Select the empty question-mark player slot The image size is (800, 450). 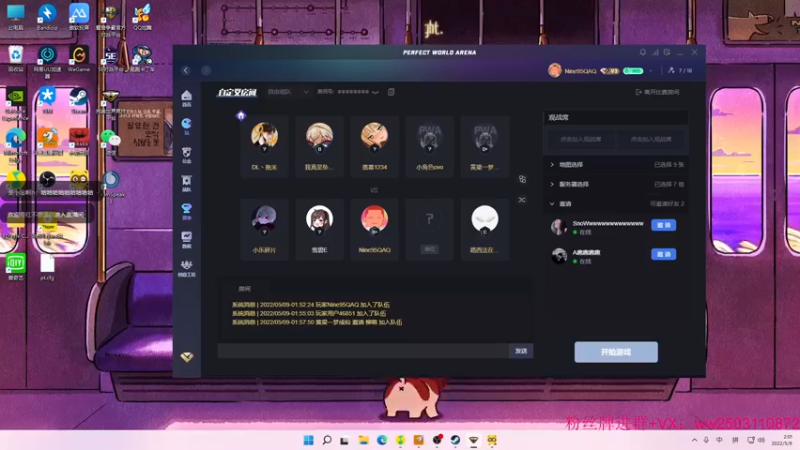click(430, 230)
